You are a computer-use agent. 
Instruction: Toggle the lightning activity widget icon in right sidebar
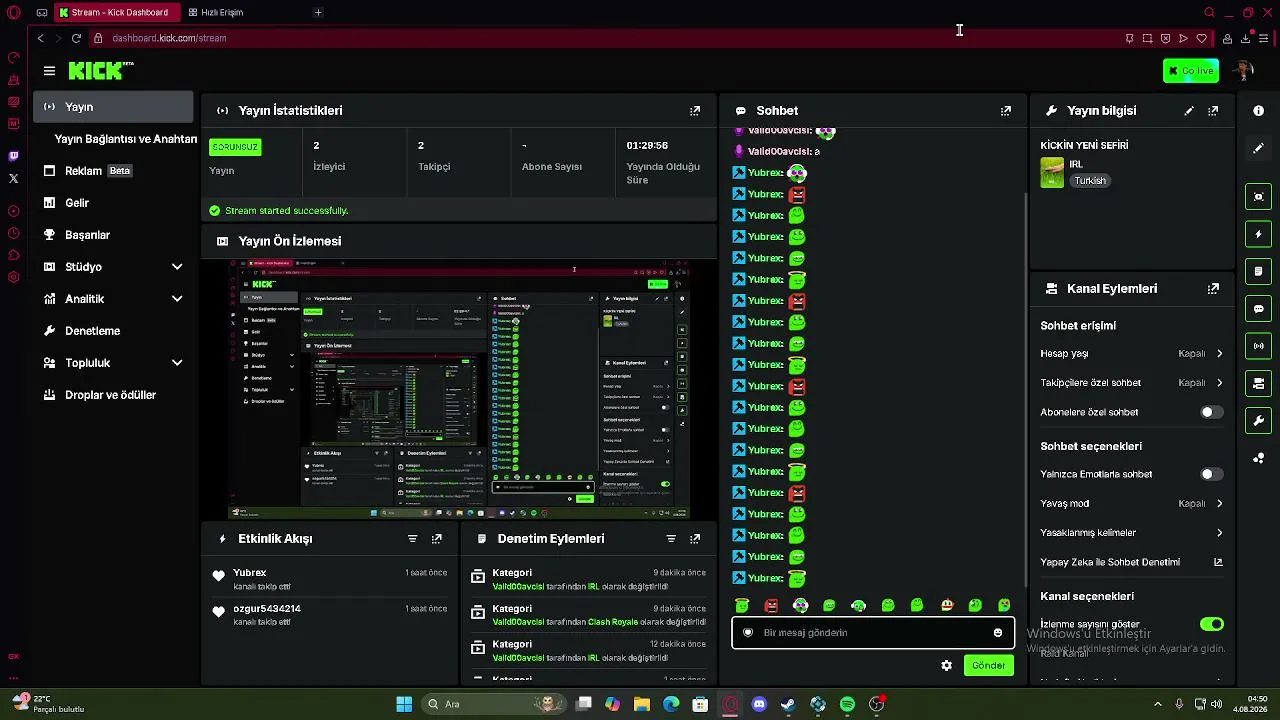[x=1259, y=234]
